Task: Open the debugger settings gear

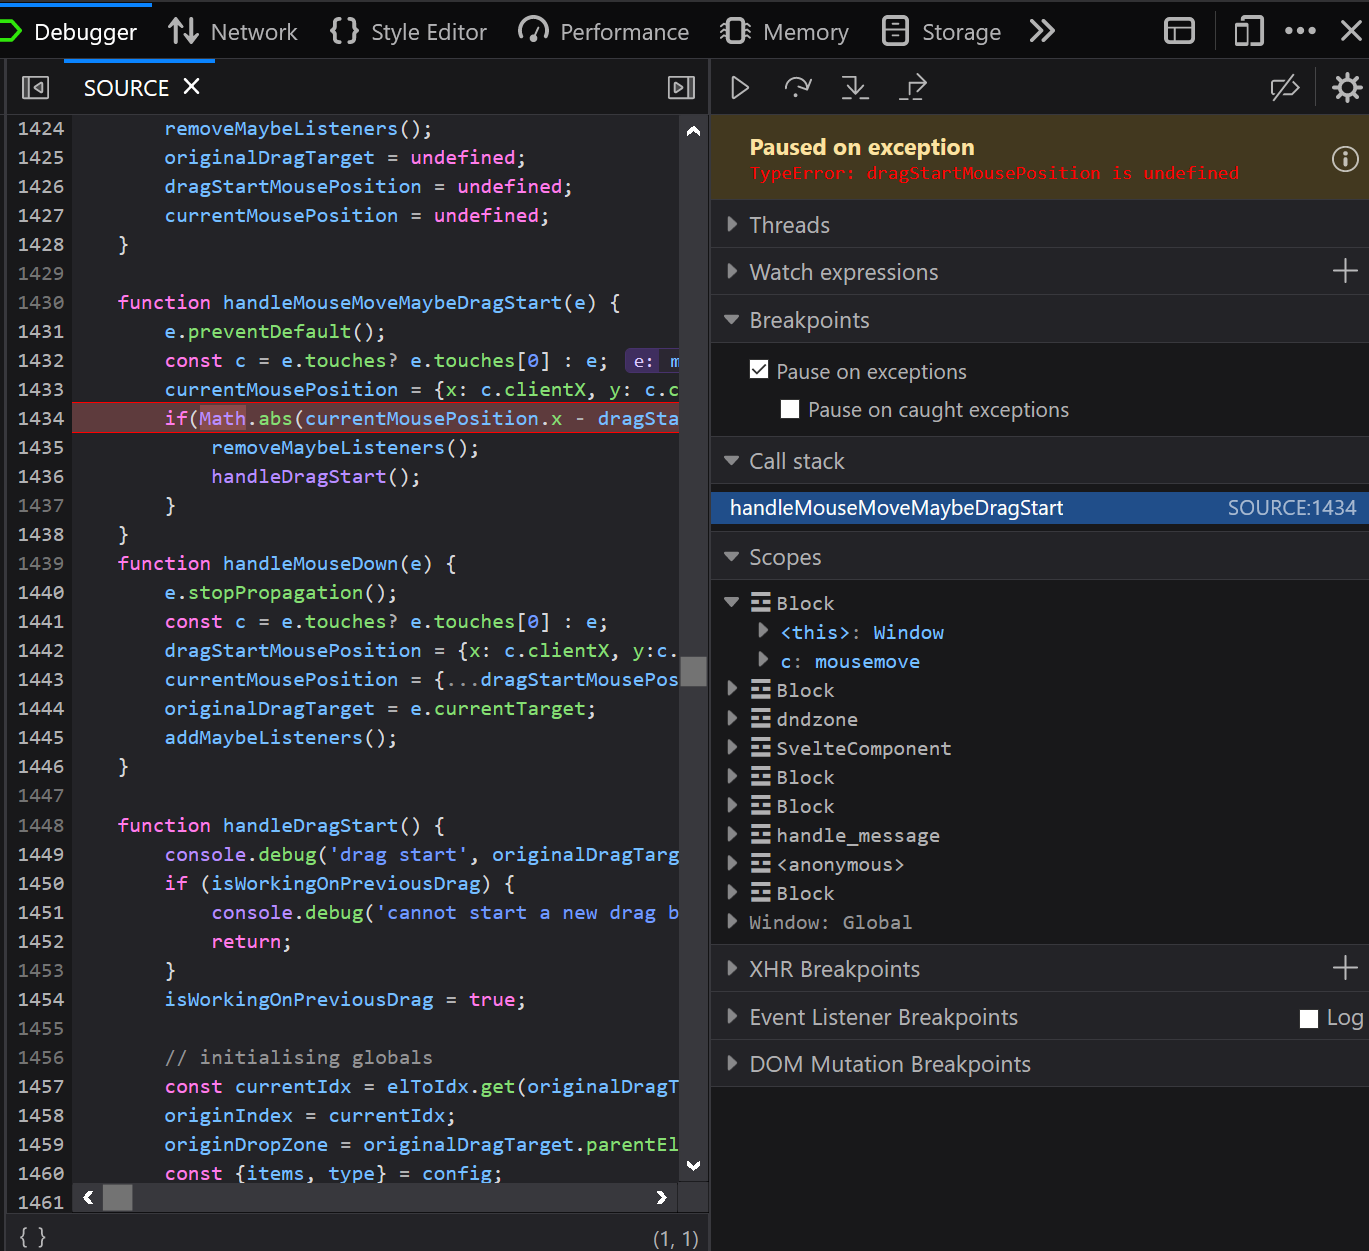Action: pyautogui.click(x=1346, y=87)
